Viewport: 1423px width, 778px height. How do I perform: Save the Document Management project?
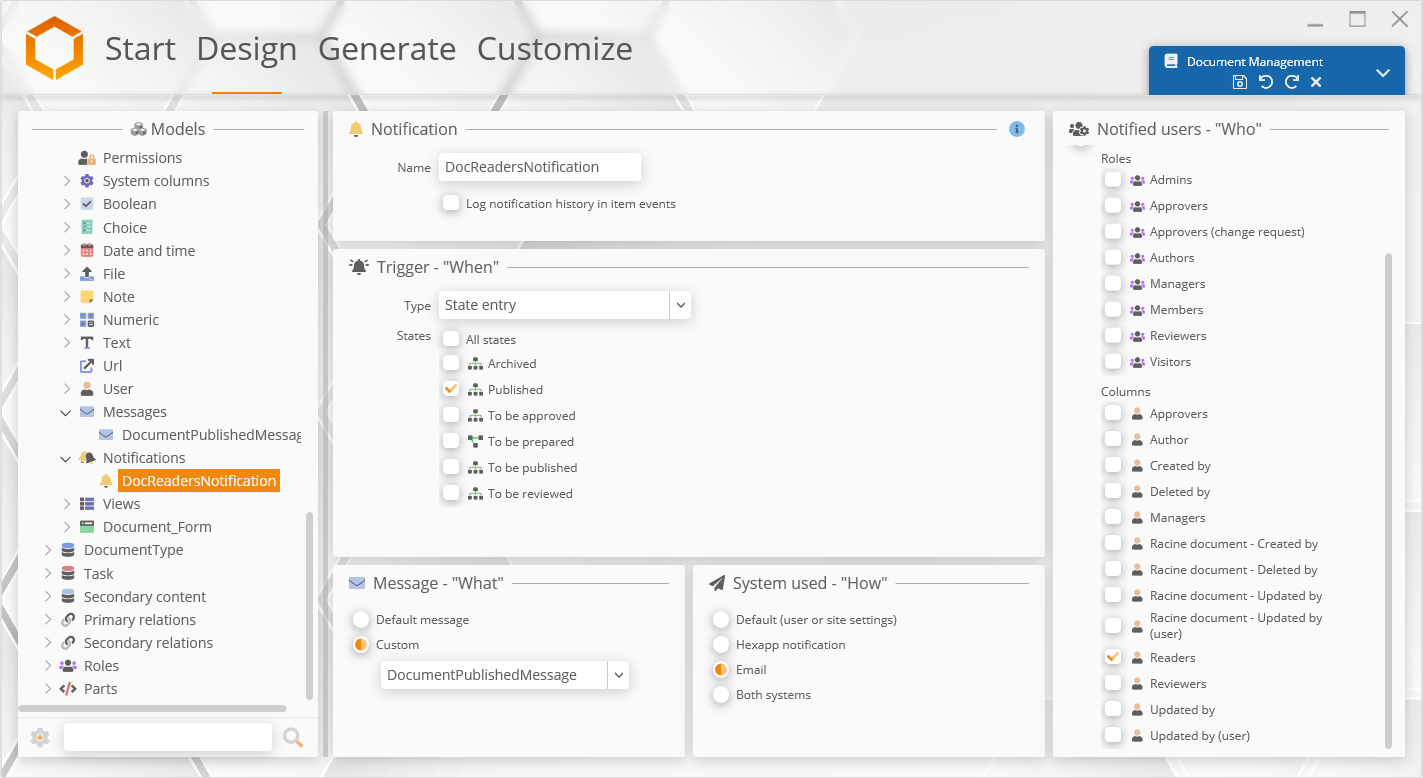pos(1240,82)
